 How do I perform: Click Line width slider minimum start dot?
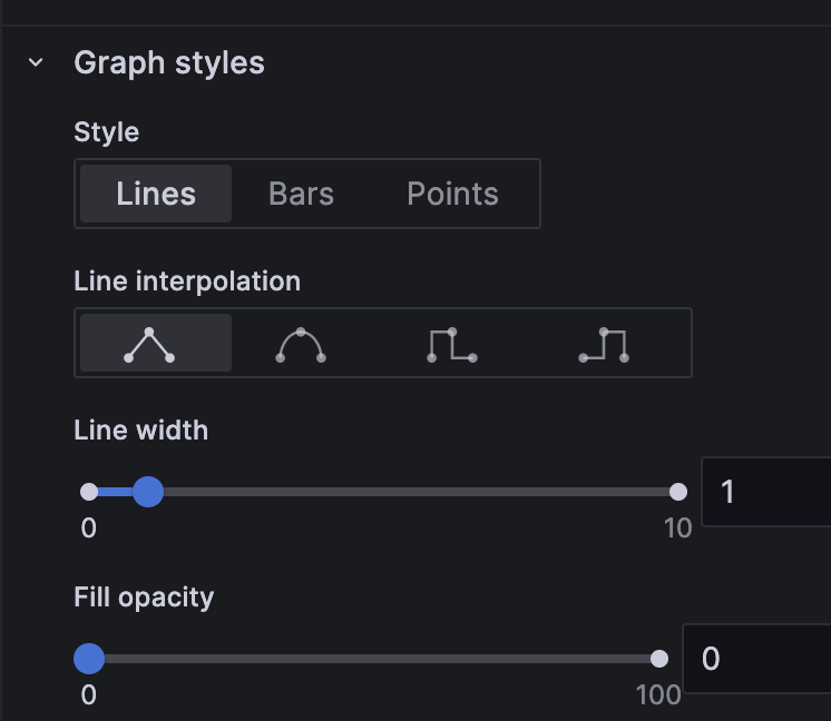click(89, 492)
